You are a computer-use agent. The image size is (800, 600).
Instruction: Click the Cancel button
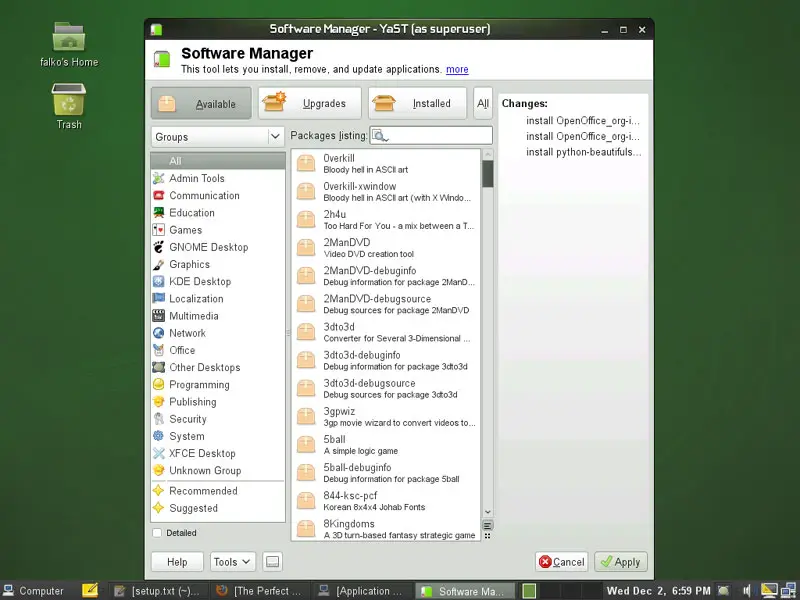[562, 562]
